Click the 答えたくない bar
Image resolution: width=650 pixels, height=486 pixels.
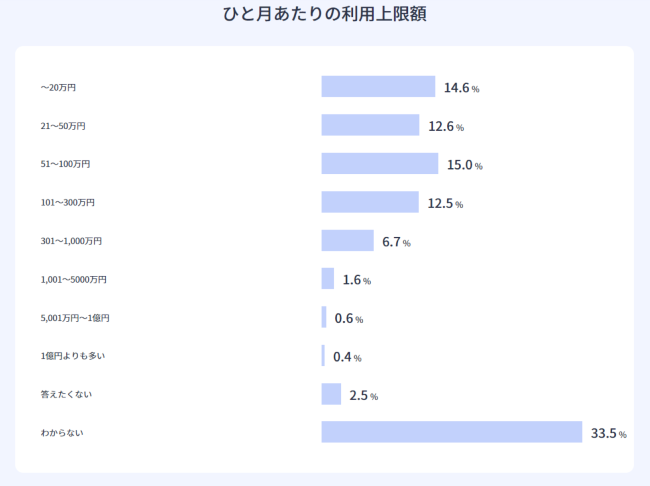point(331,394)
